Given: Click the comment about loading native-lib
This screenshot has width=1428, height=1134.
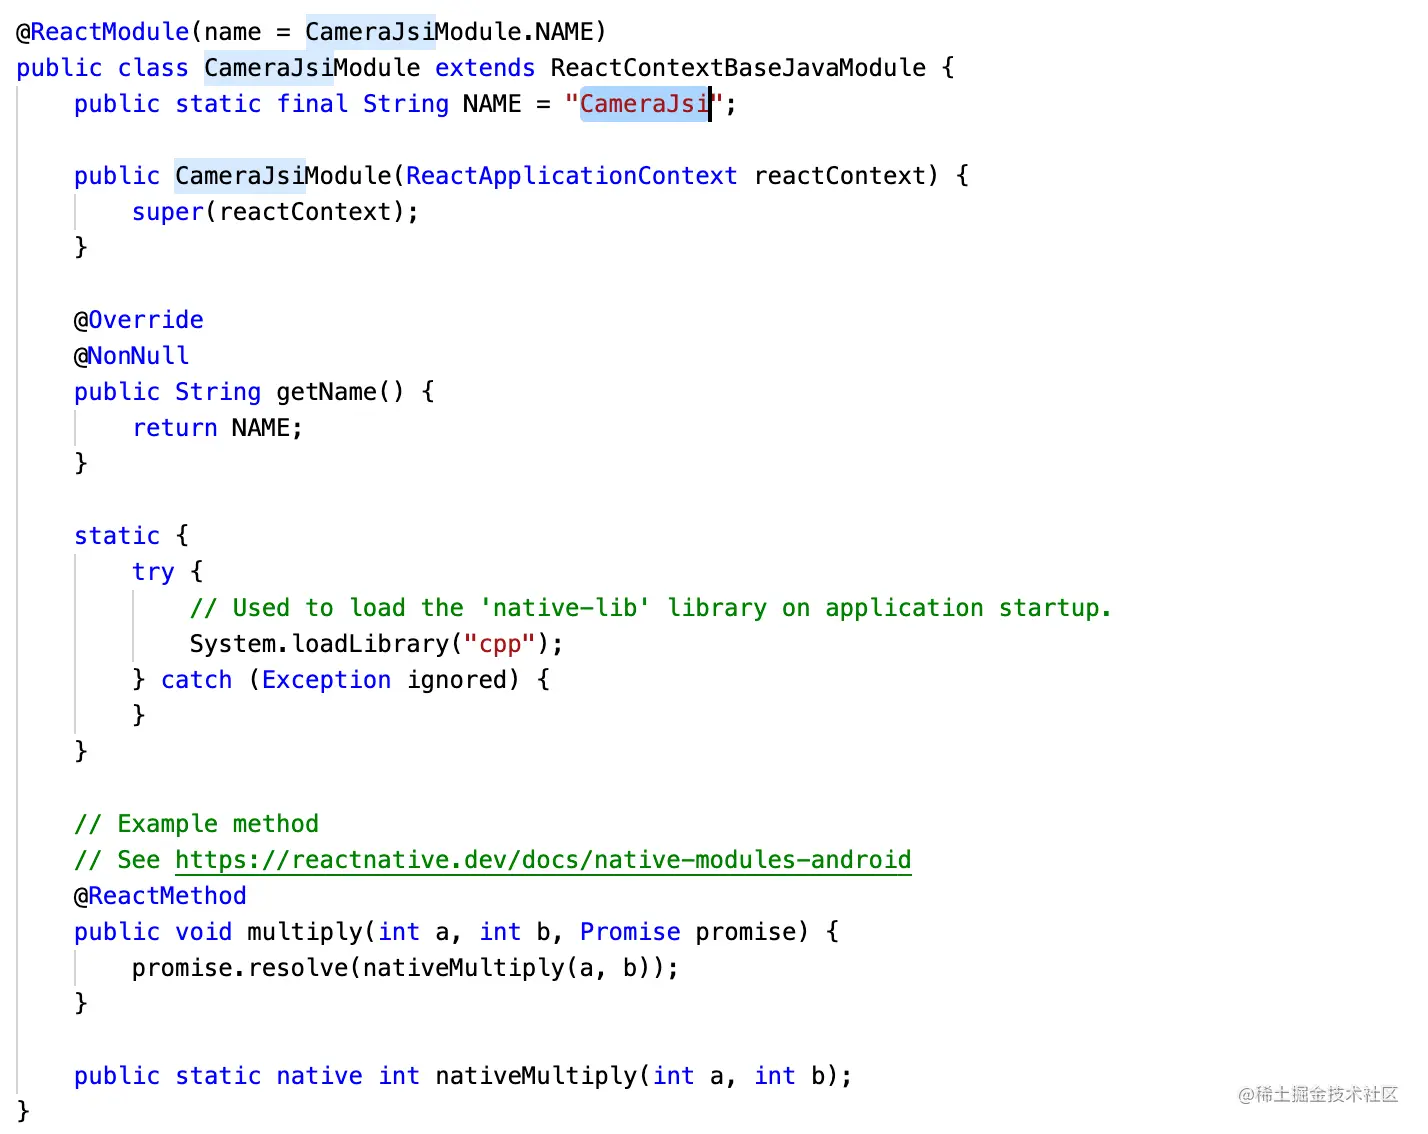Looking at the screenshot, I should [x=650, y=608].
